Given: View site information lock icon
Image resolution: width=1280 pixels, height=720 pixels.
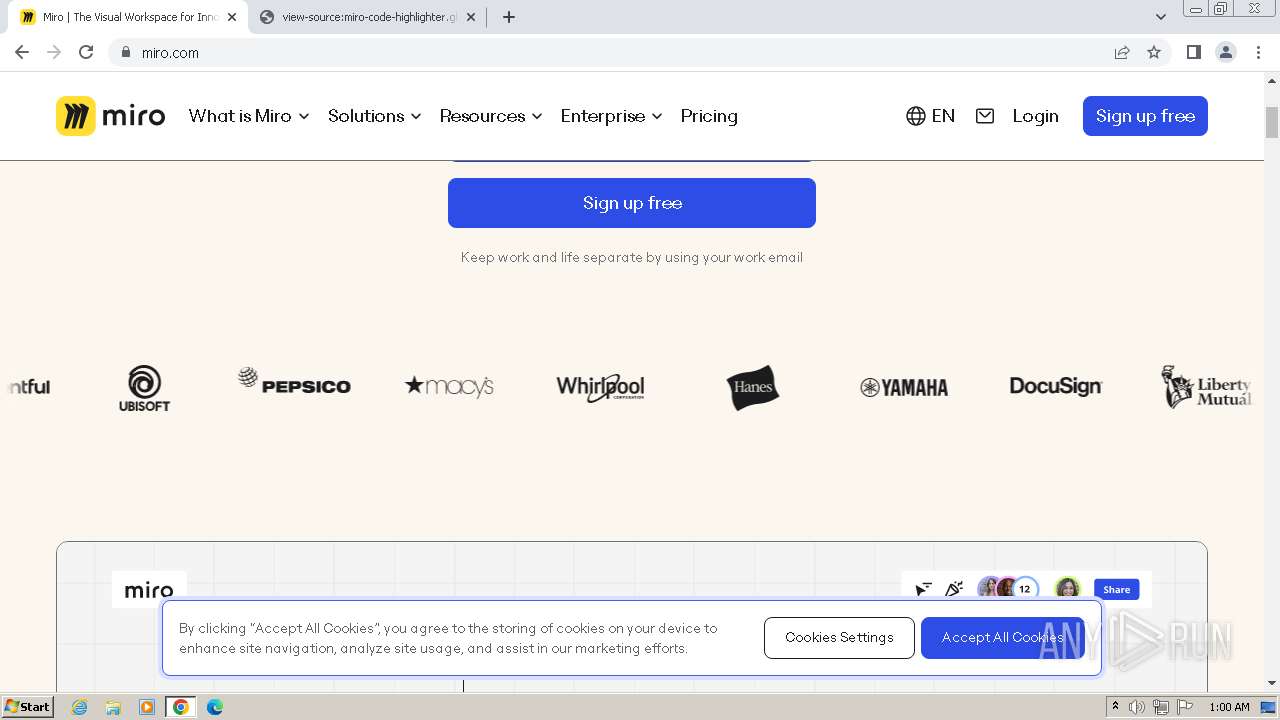Looking at the screenshot, I should (x=125, y=52).
